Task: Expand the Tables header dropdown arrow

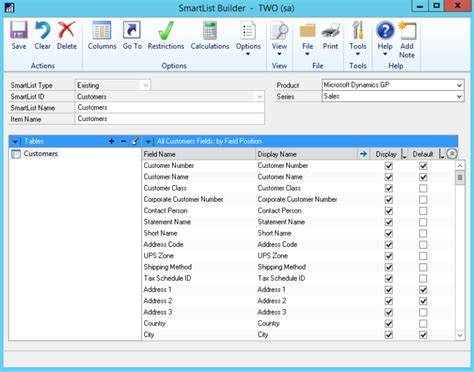Action: click(x=15, y=141)
